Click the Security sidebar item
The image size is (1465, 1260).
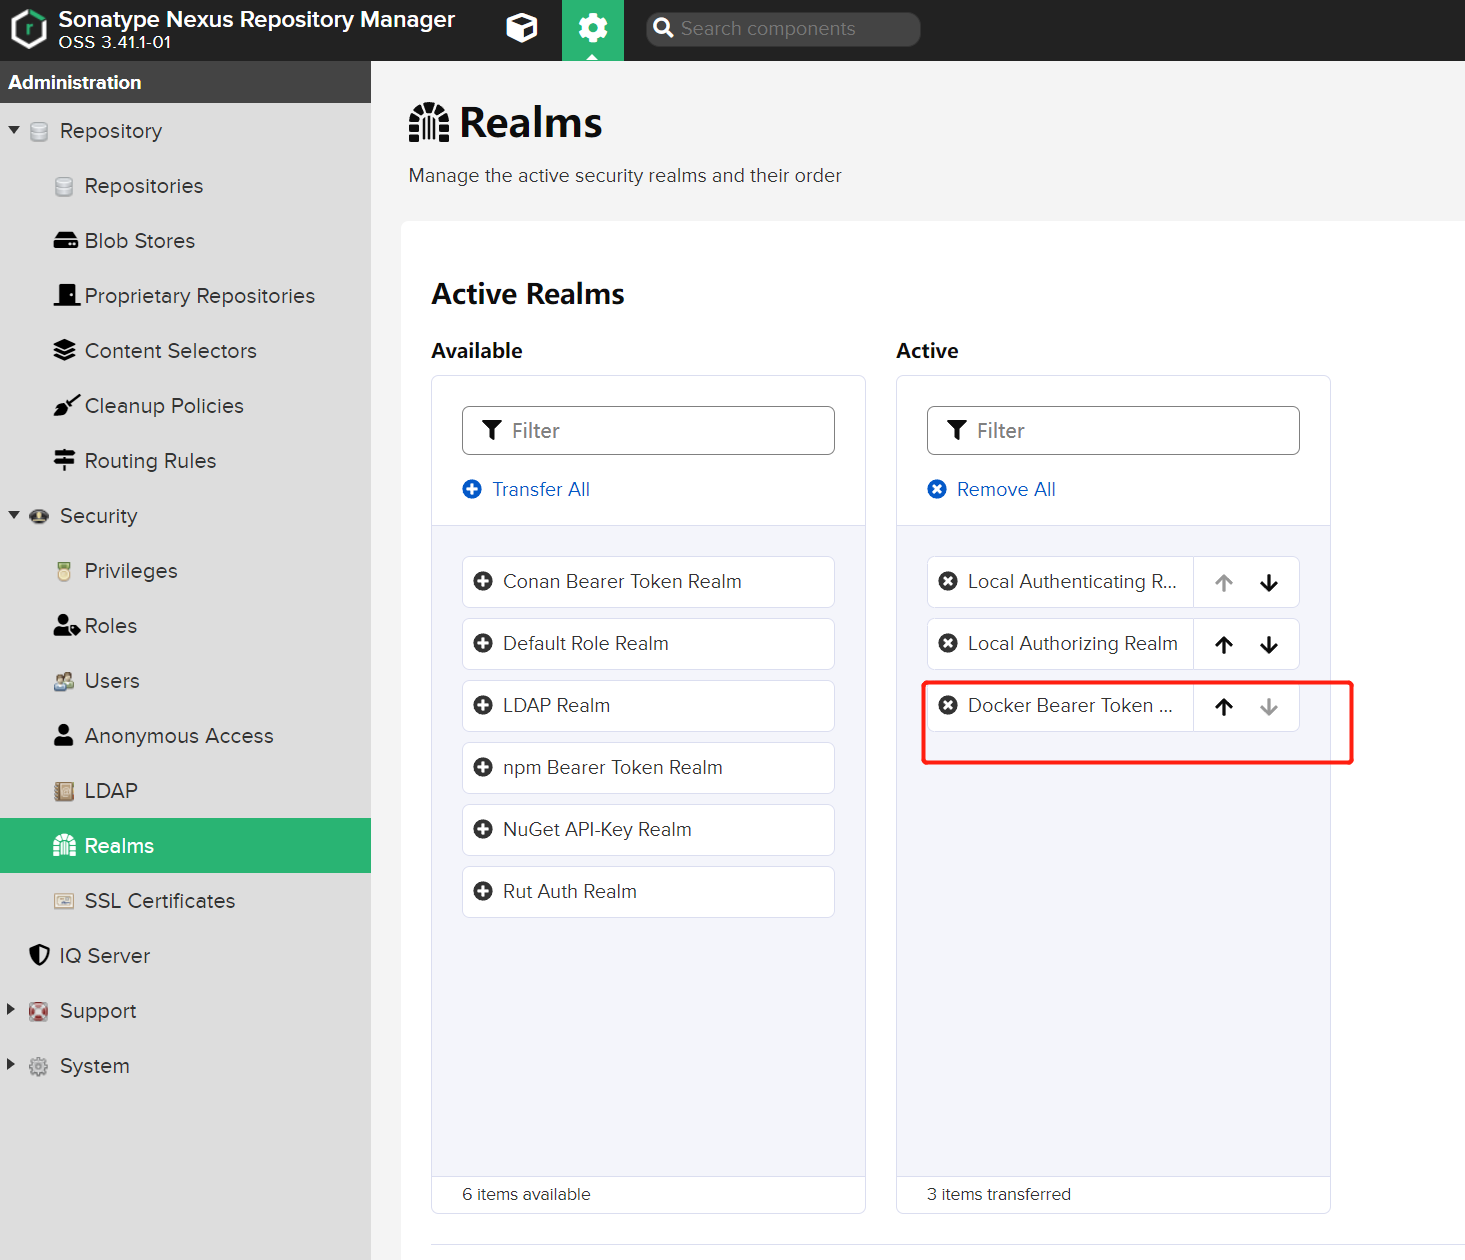pos(99,516)
